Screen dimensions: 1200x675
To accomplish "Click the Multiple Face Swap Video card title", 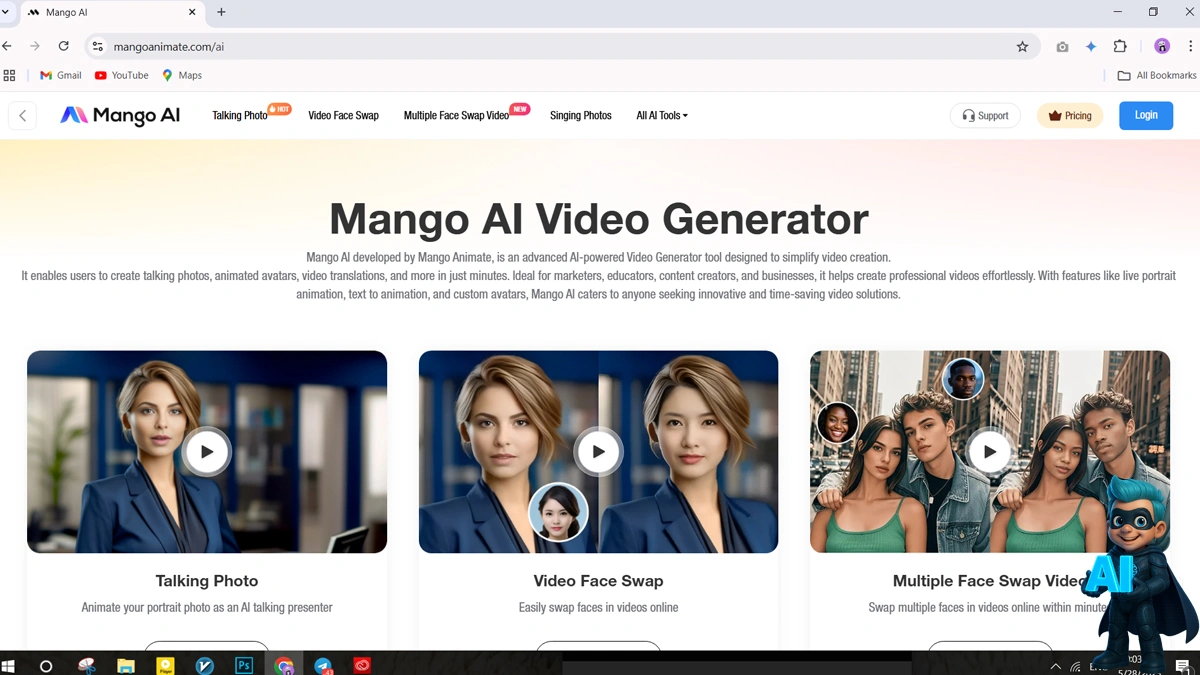I will pos(988,581).
